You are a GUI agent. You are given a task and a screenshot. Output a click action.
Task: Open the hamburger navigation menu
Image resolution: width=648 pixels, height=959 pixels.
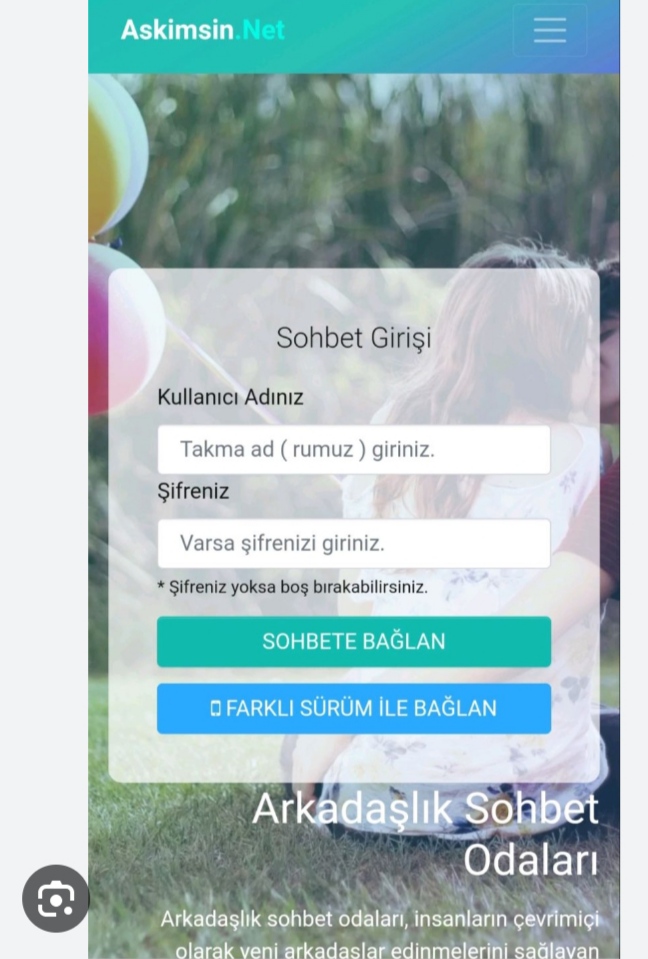click(x=550, y=30)
